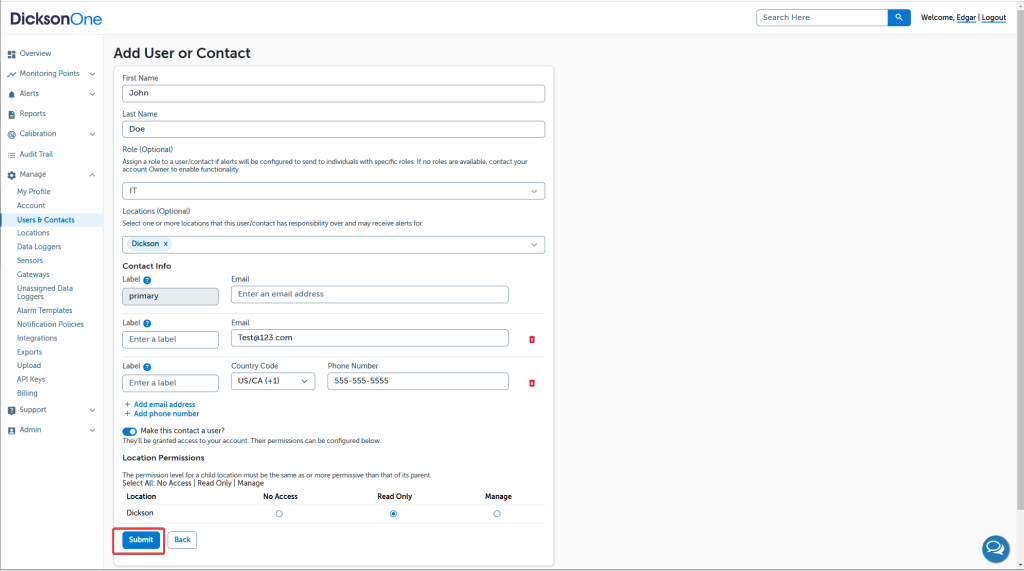Open Billing page
The image size is (1024, 571).
27,393
